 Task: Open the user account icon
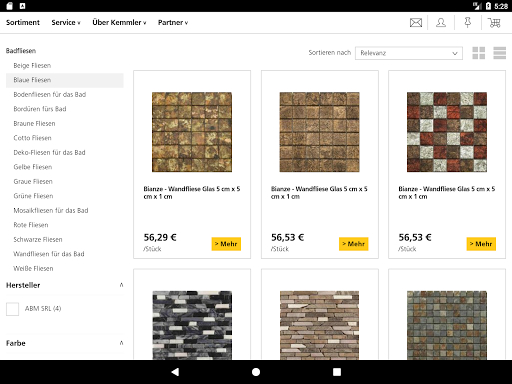[x=441, y=23]
